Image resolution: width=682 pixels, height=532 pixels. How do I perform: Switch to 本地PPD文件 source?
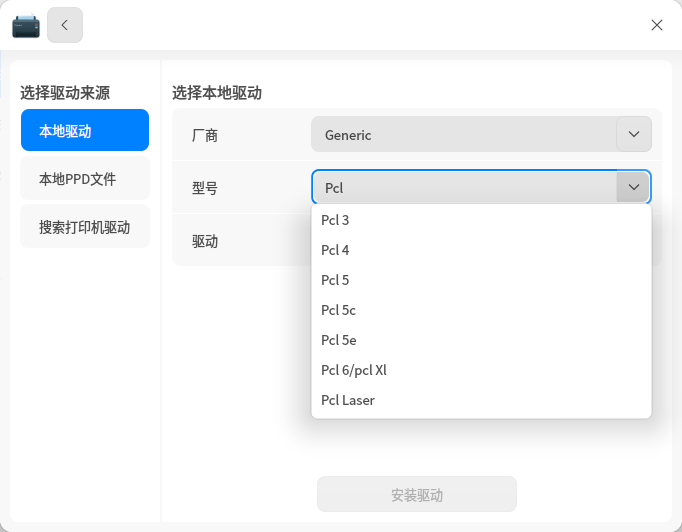pyautogui.click(x=85, y=179)
